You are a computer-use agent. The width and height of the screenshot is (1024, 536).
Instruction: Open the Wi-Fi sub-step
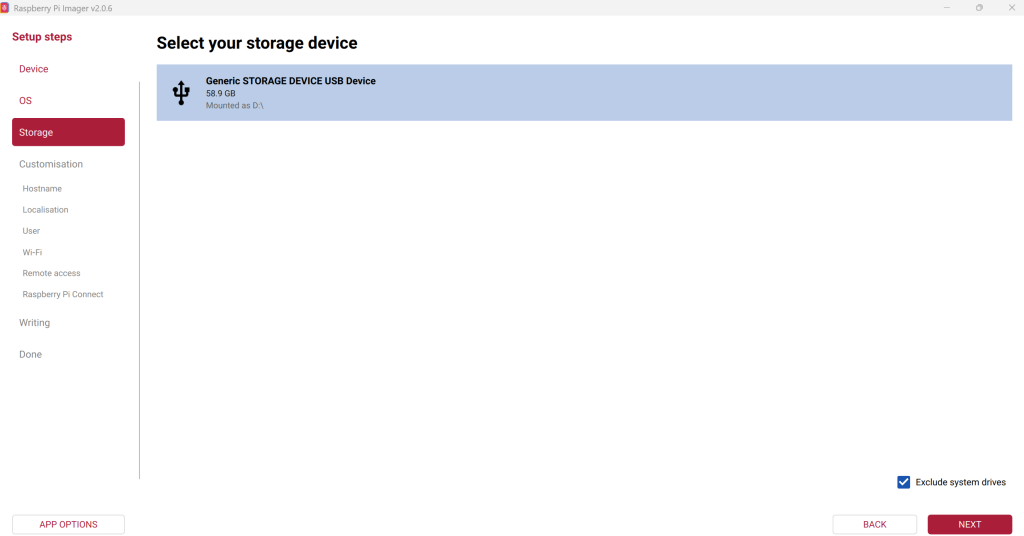32,252
